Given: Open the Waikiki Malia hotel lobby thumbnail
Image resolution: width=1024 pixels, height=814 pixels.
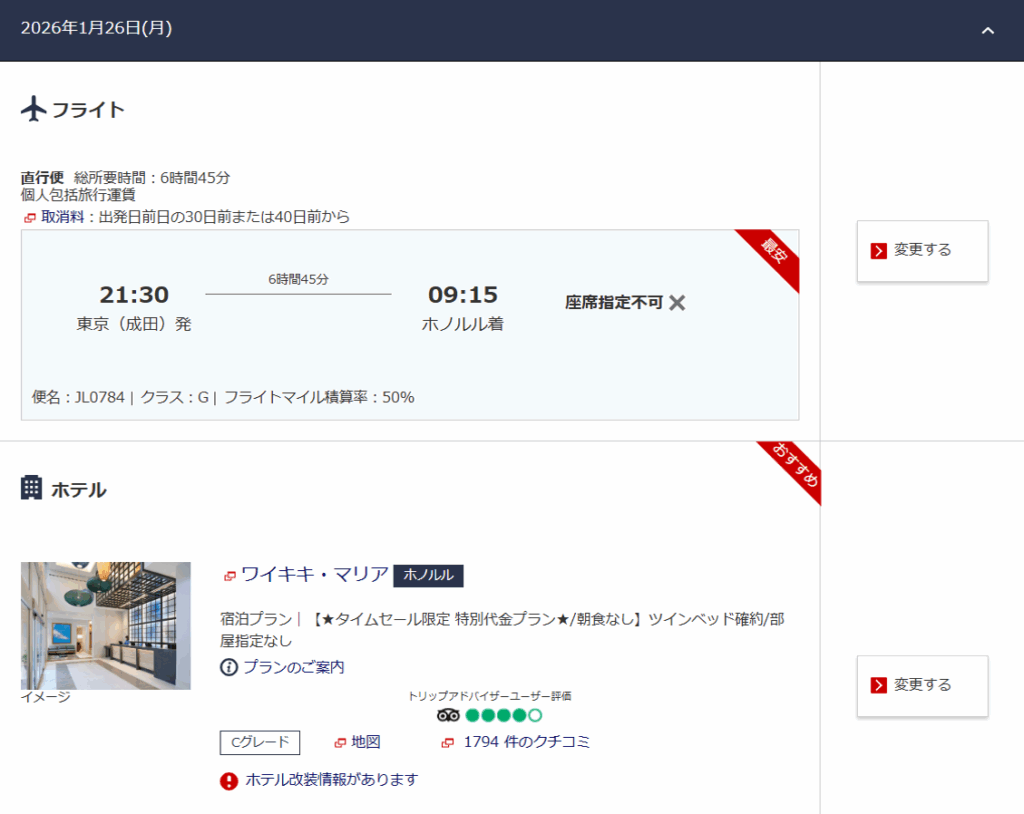Looking at the screenshot, I should 105,625.
